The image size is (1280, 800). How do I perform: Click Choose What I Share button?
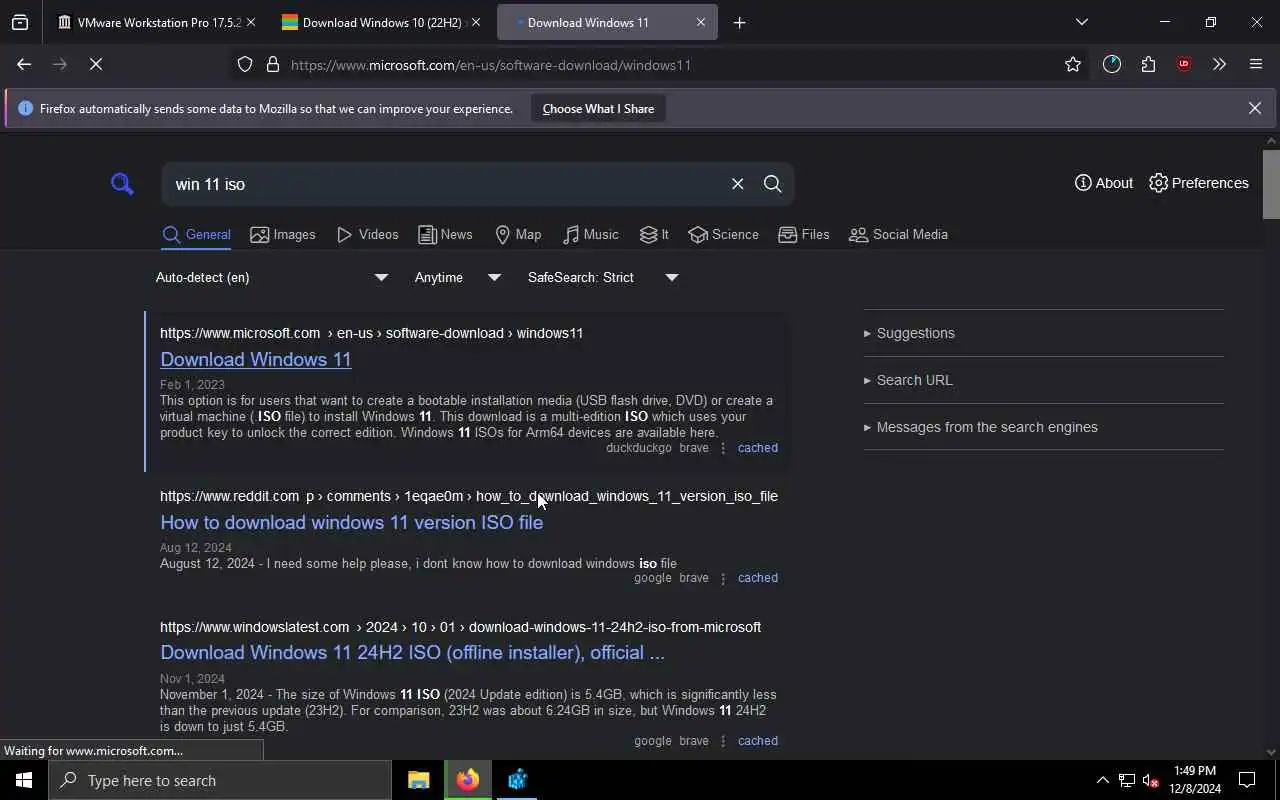tap(598, 108)
